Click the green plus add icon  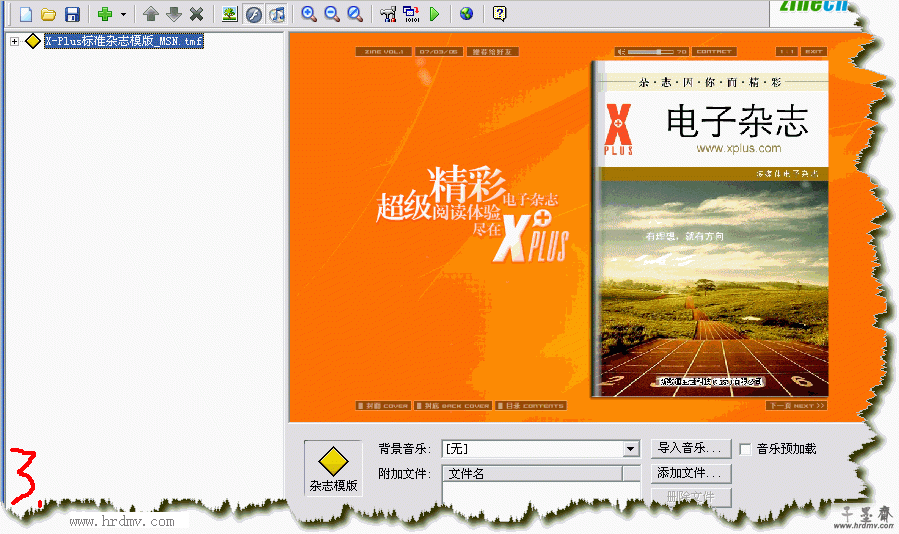[105, 14]
